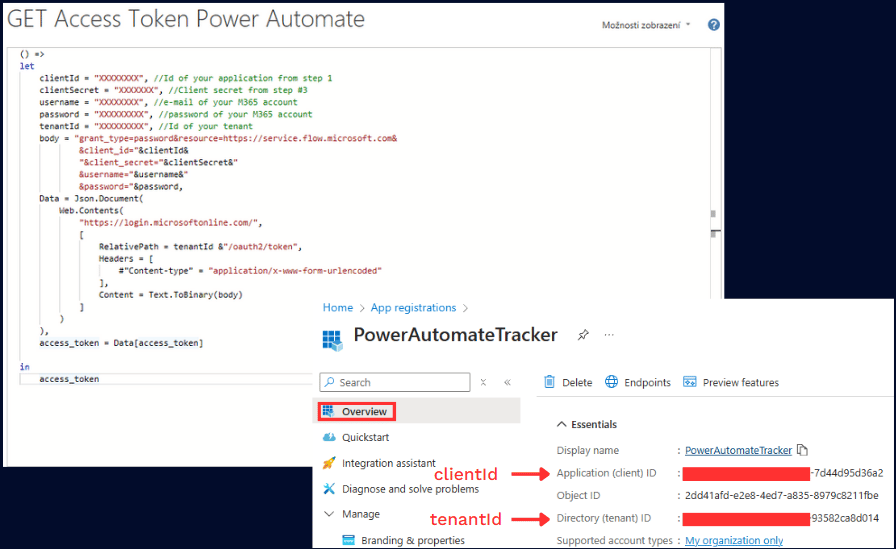This screenshot has width=896, height=549.
Task: Clear the sidebar search with X icon
Action: pos(483,382)
